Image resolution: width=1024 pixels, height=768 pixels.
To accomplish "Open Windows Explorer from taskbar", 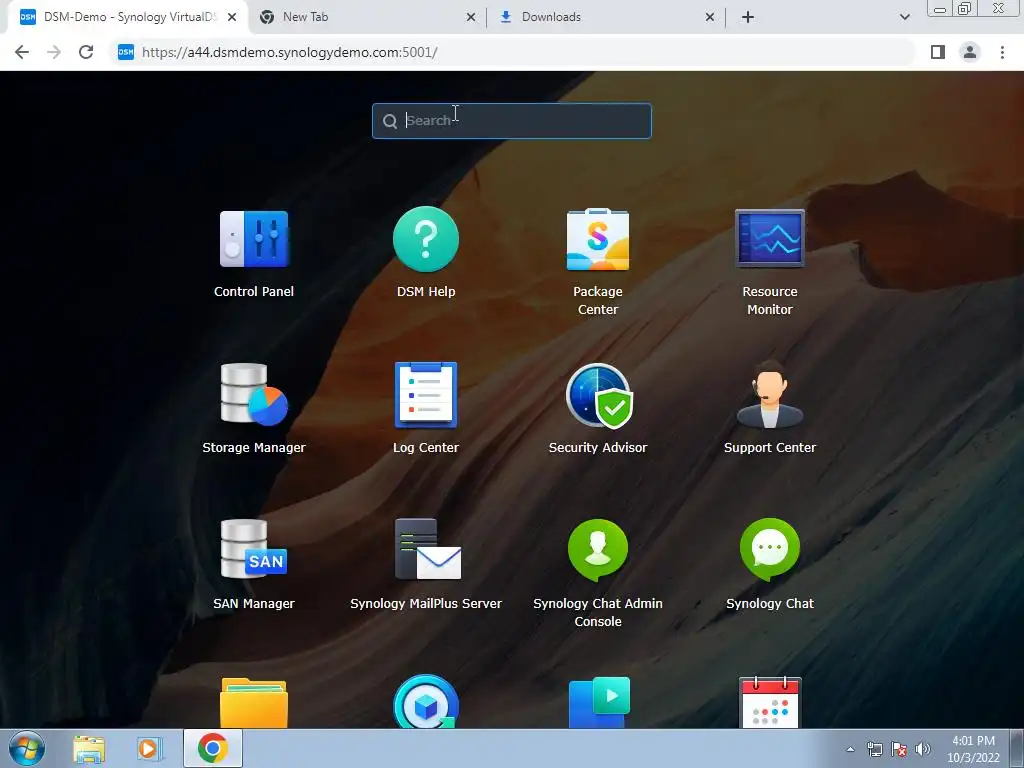I will (89, 749).
